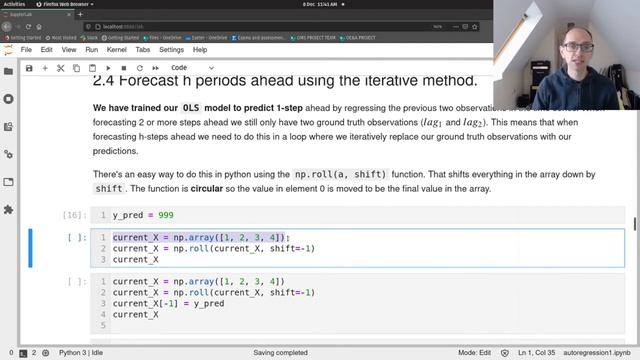640x360 pixels.
Task: Show Running Terminals and Kernels panel
Action: tap(8, 99)
